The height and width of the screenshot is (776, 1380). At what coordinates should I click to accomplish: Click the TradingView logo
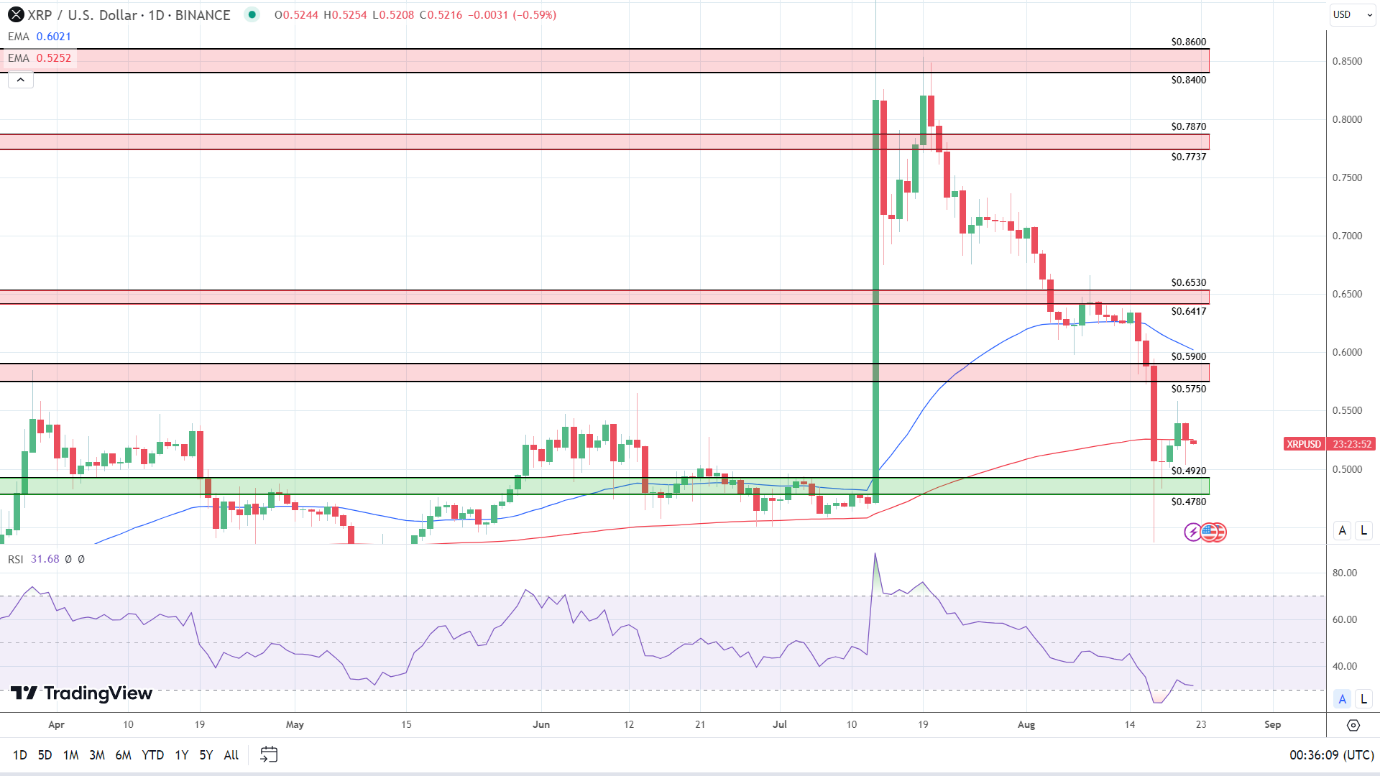[82, 693]
